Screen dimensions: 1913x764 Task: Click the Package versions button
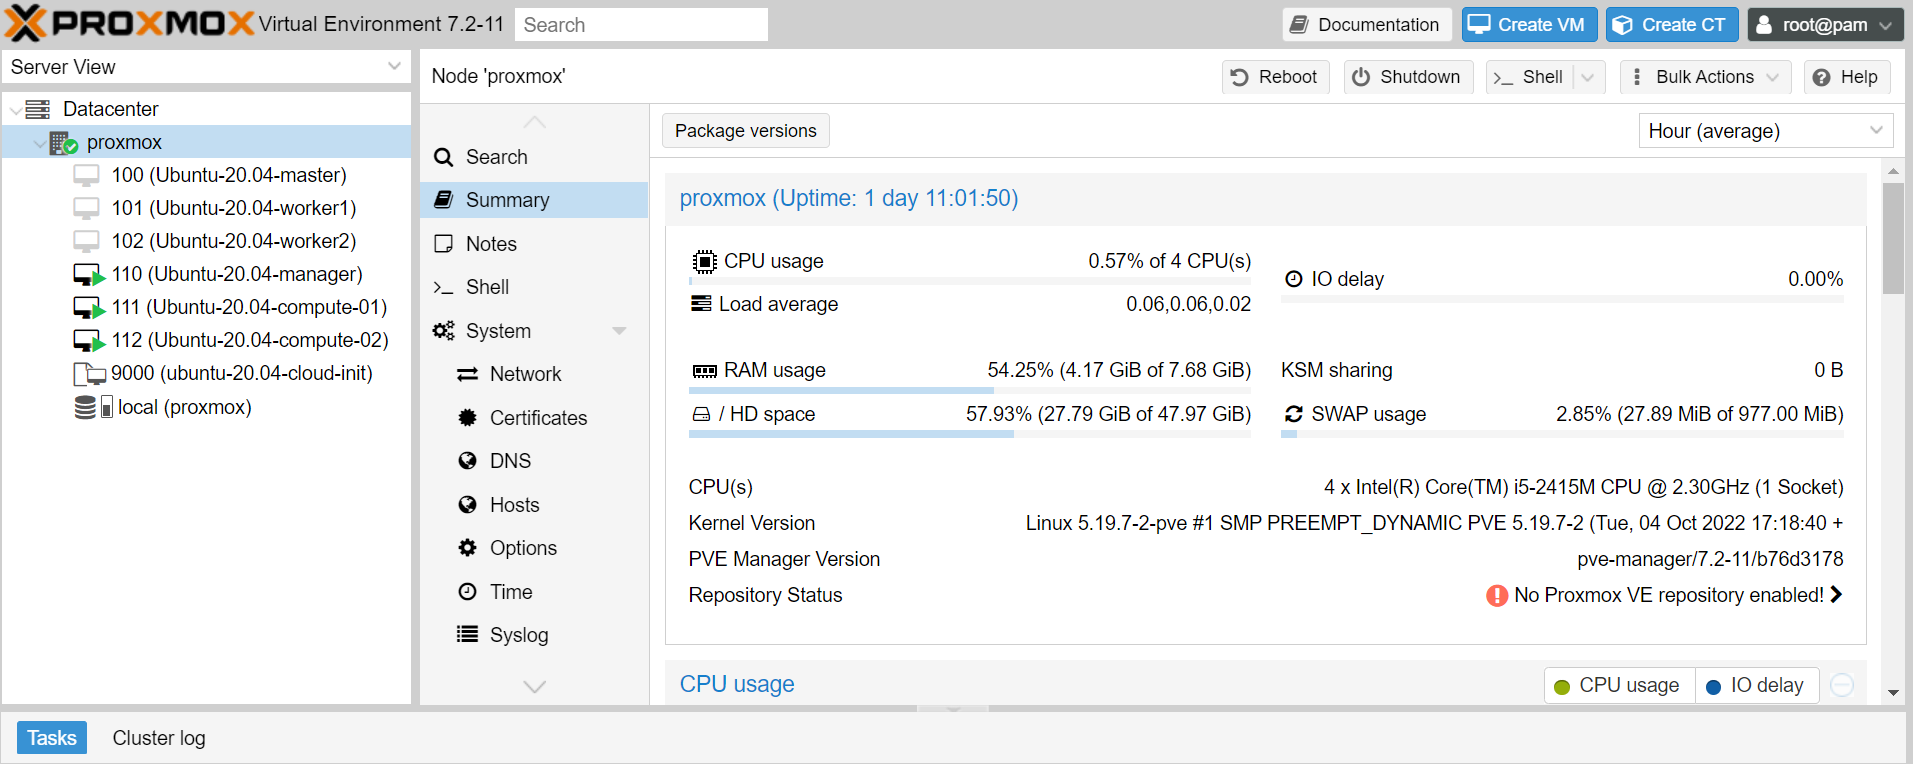746,131
